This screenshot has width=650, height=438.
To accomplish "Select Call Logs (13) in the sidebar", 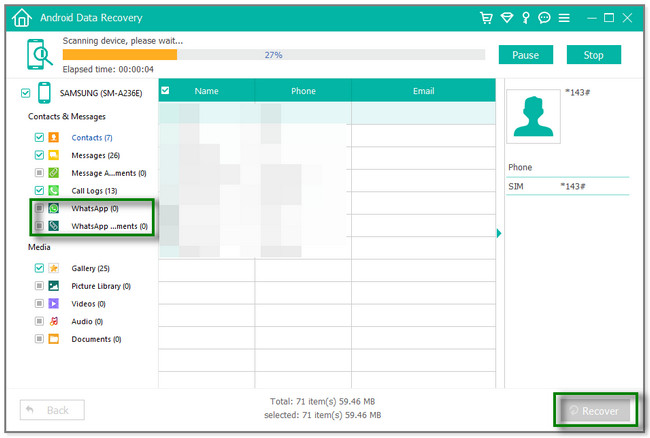I will [x=94, y=191].
